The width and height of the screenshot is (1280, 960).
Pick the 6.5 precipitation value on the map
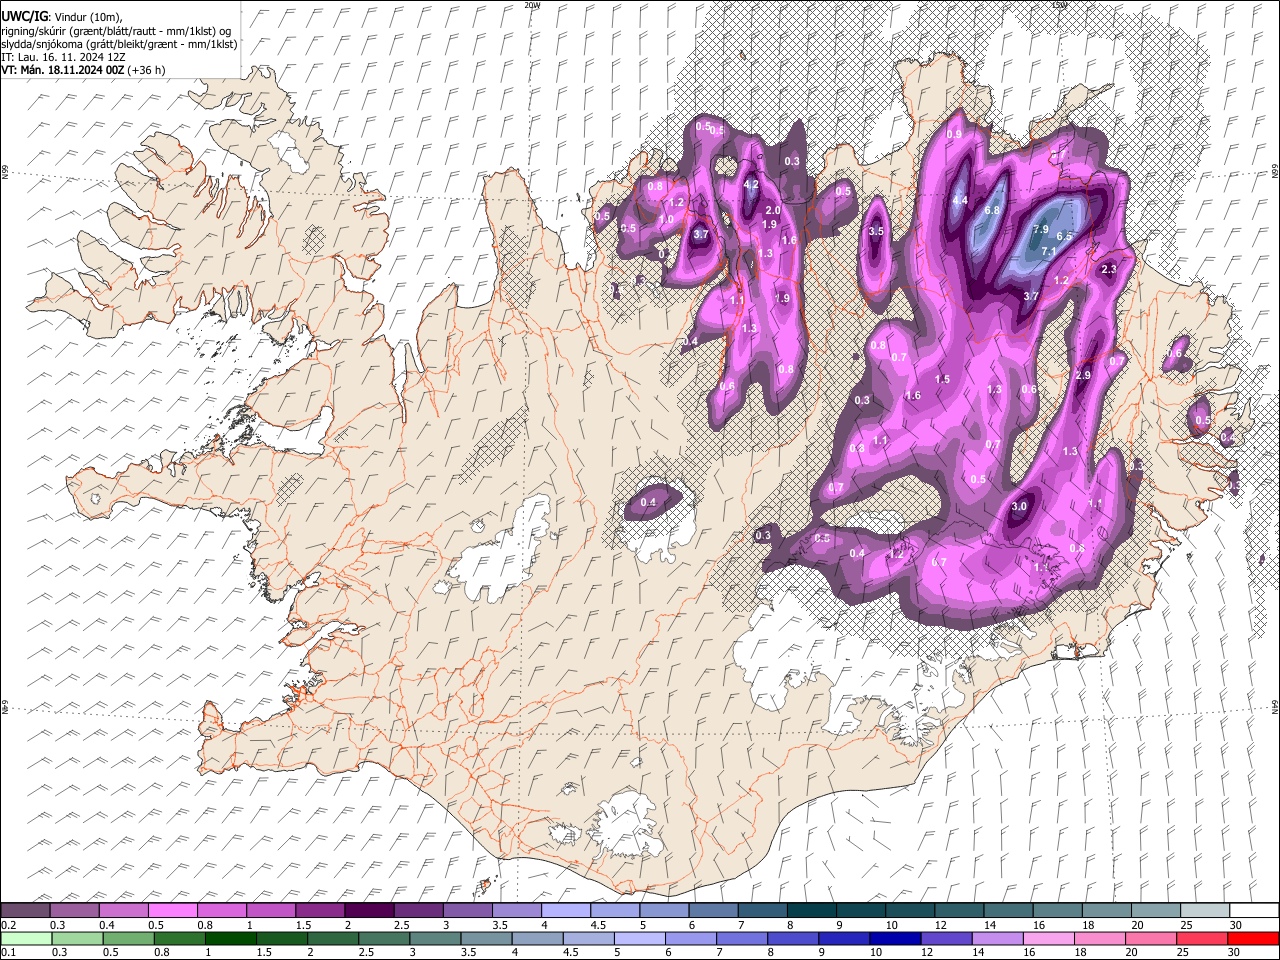point(1064,237)
